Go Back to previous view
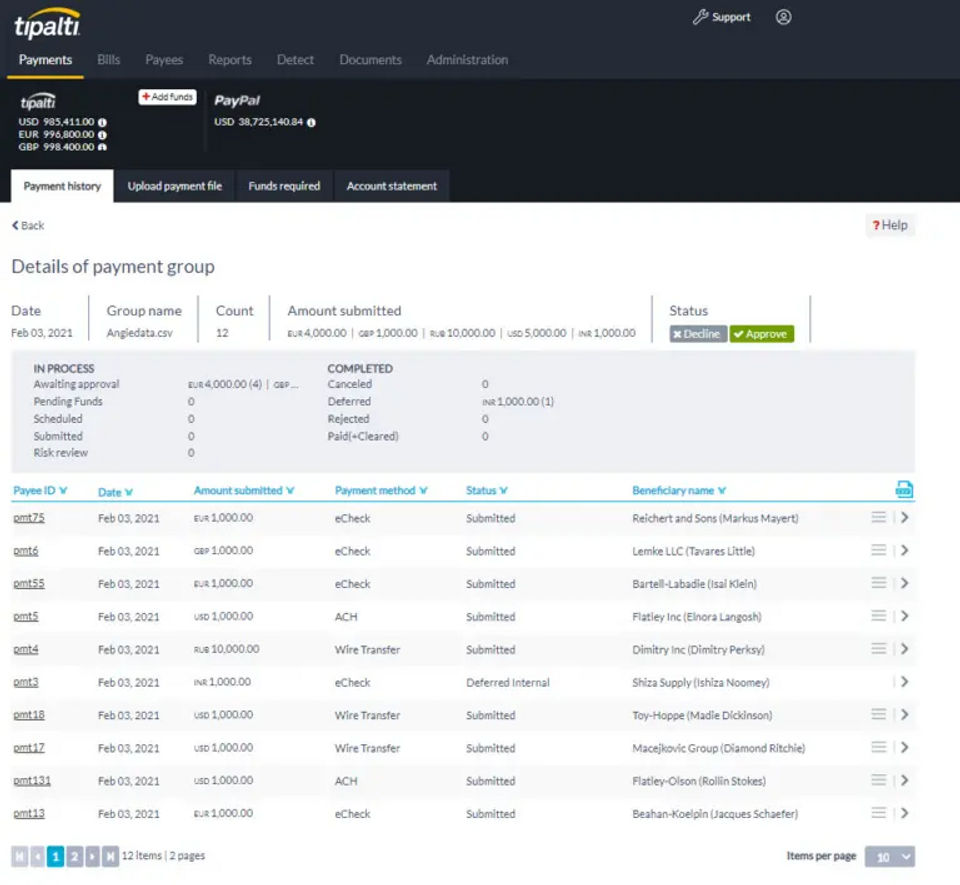 tap(28, 225)
